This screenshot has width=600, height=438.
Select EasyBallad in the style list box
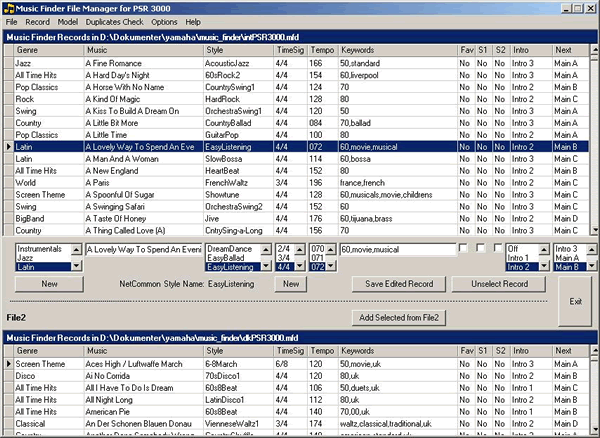233,258
